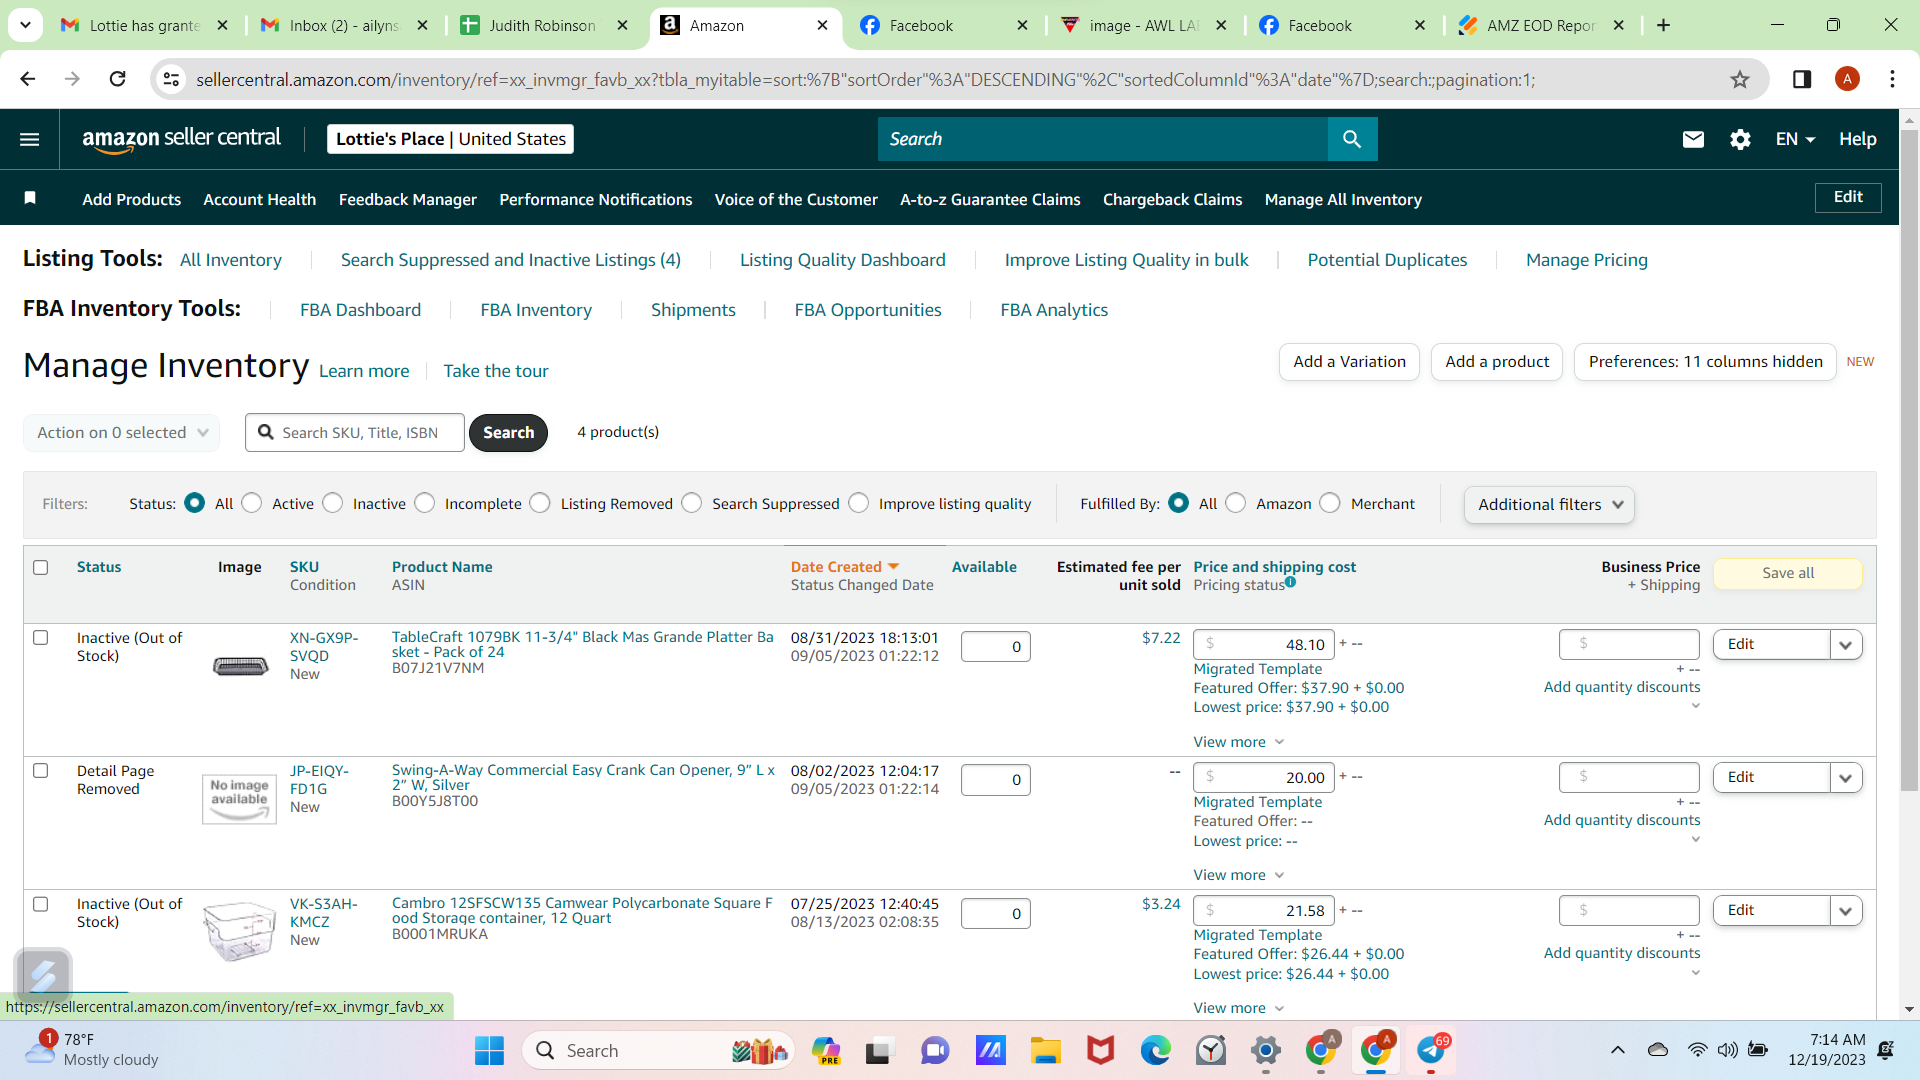Open Chrome's three-dot menu
Image resolution: width=1920 pixels, height=1080 pixels.
1892,79
